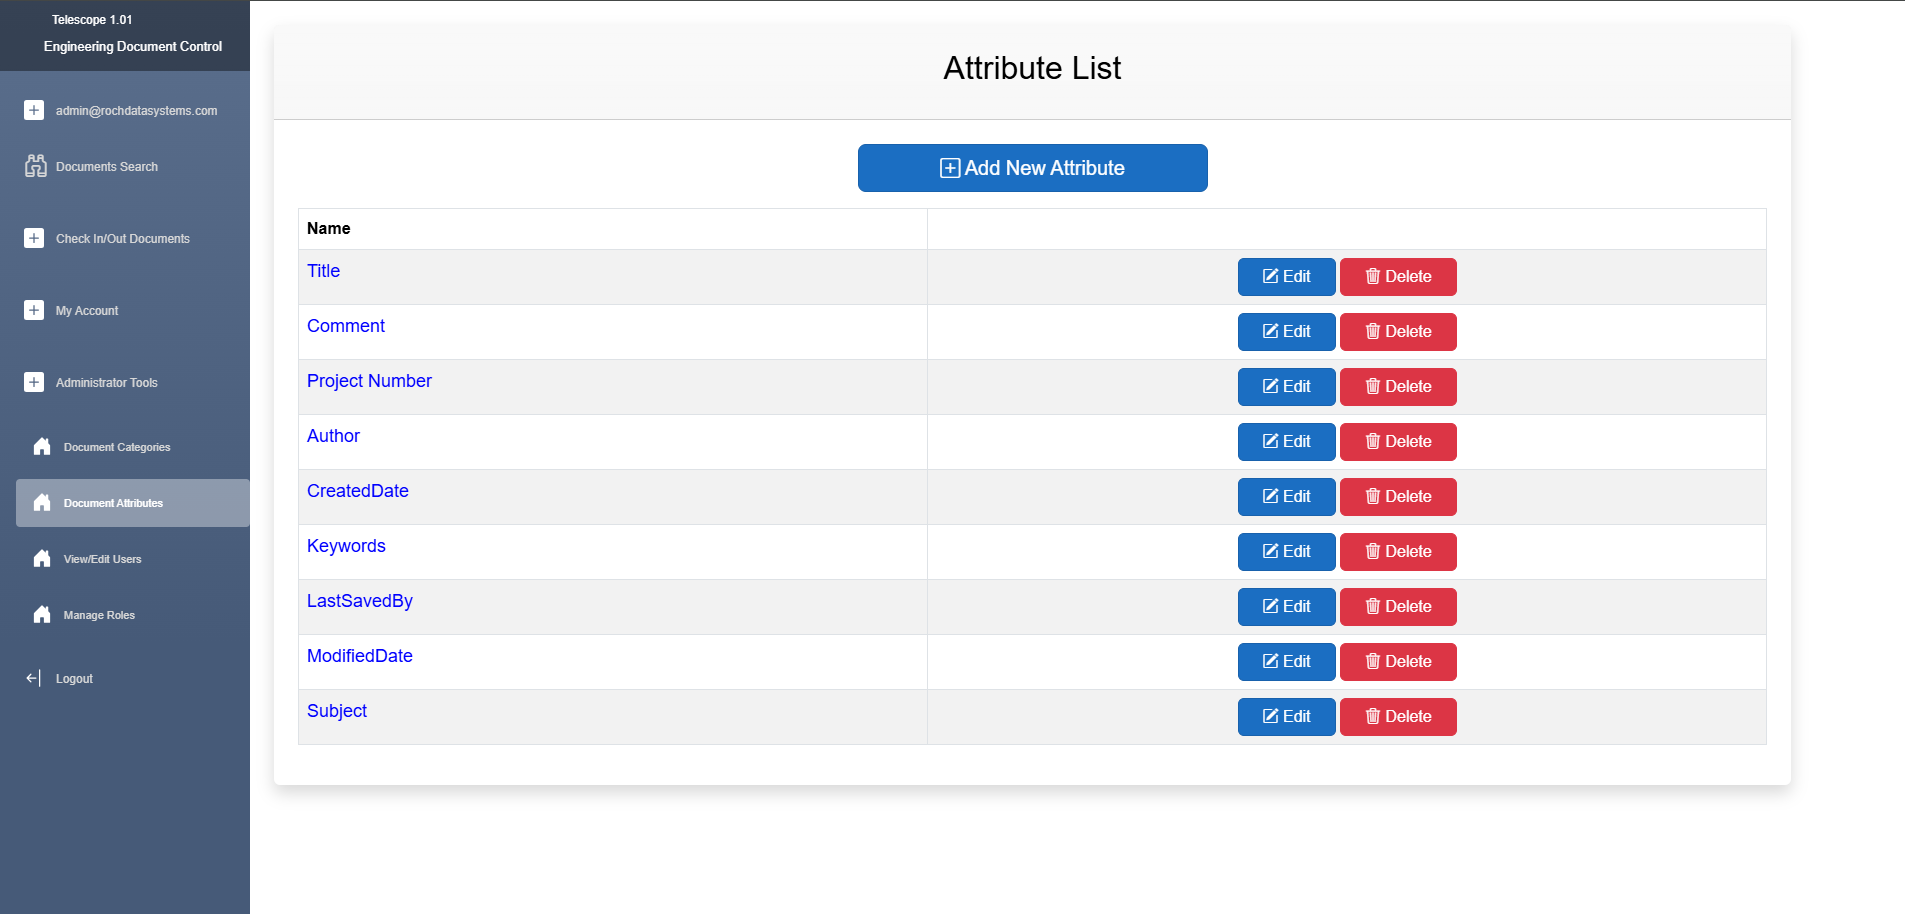Screen dimensions: 1905x914
Task: Click the trash icon in Title row
Action: point(1373,277)
